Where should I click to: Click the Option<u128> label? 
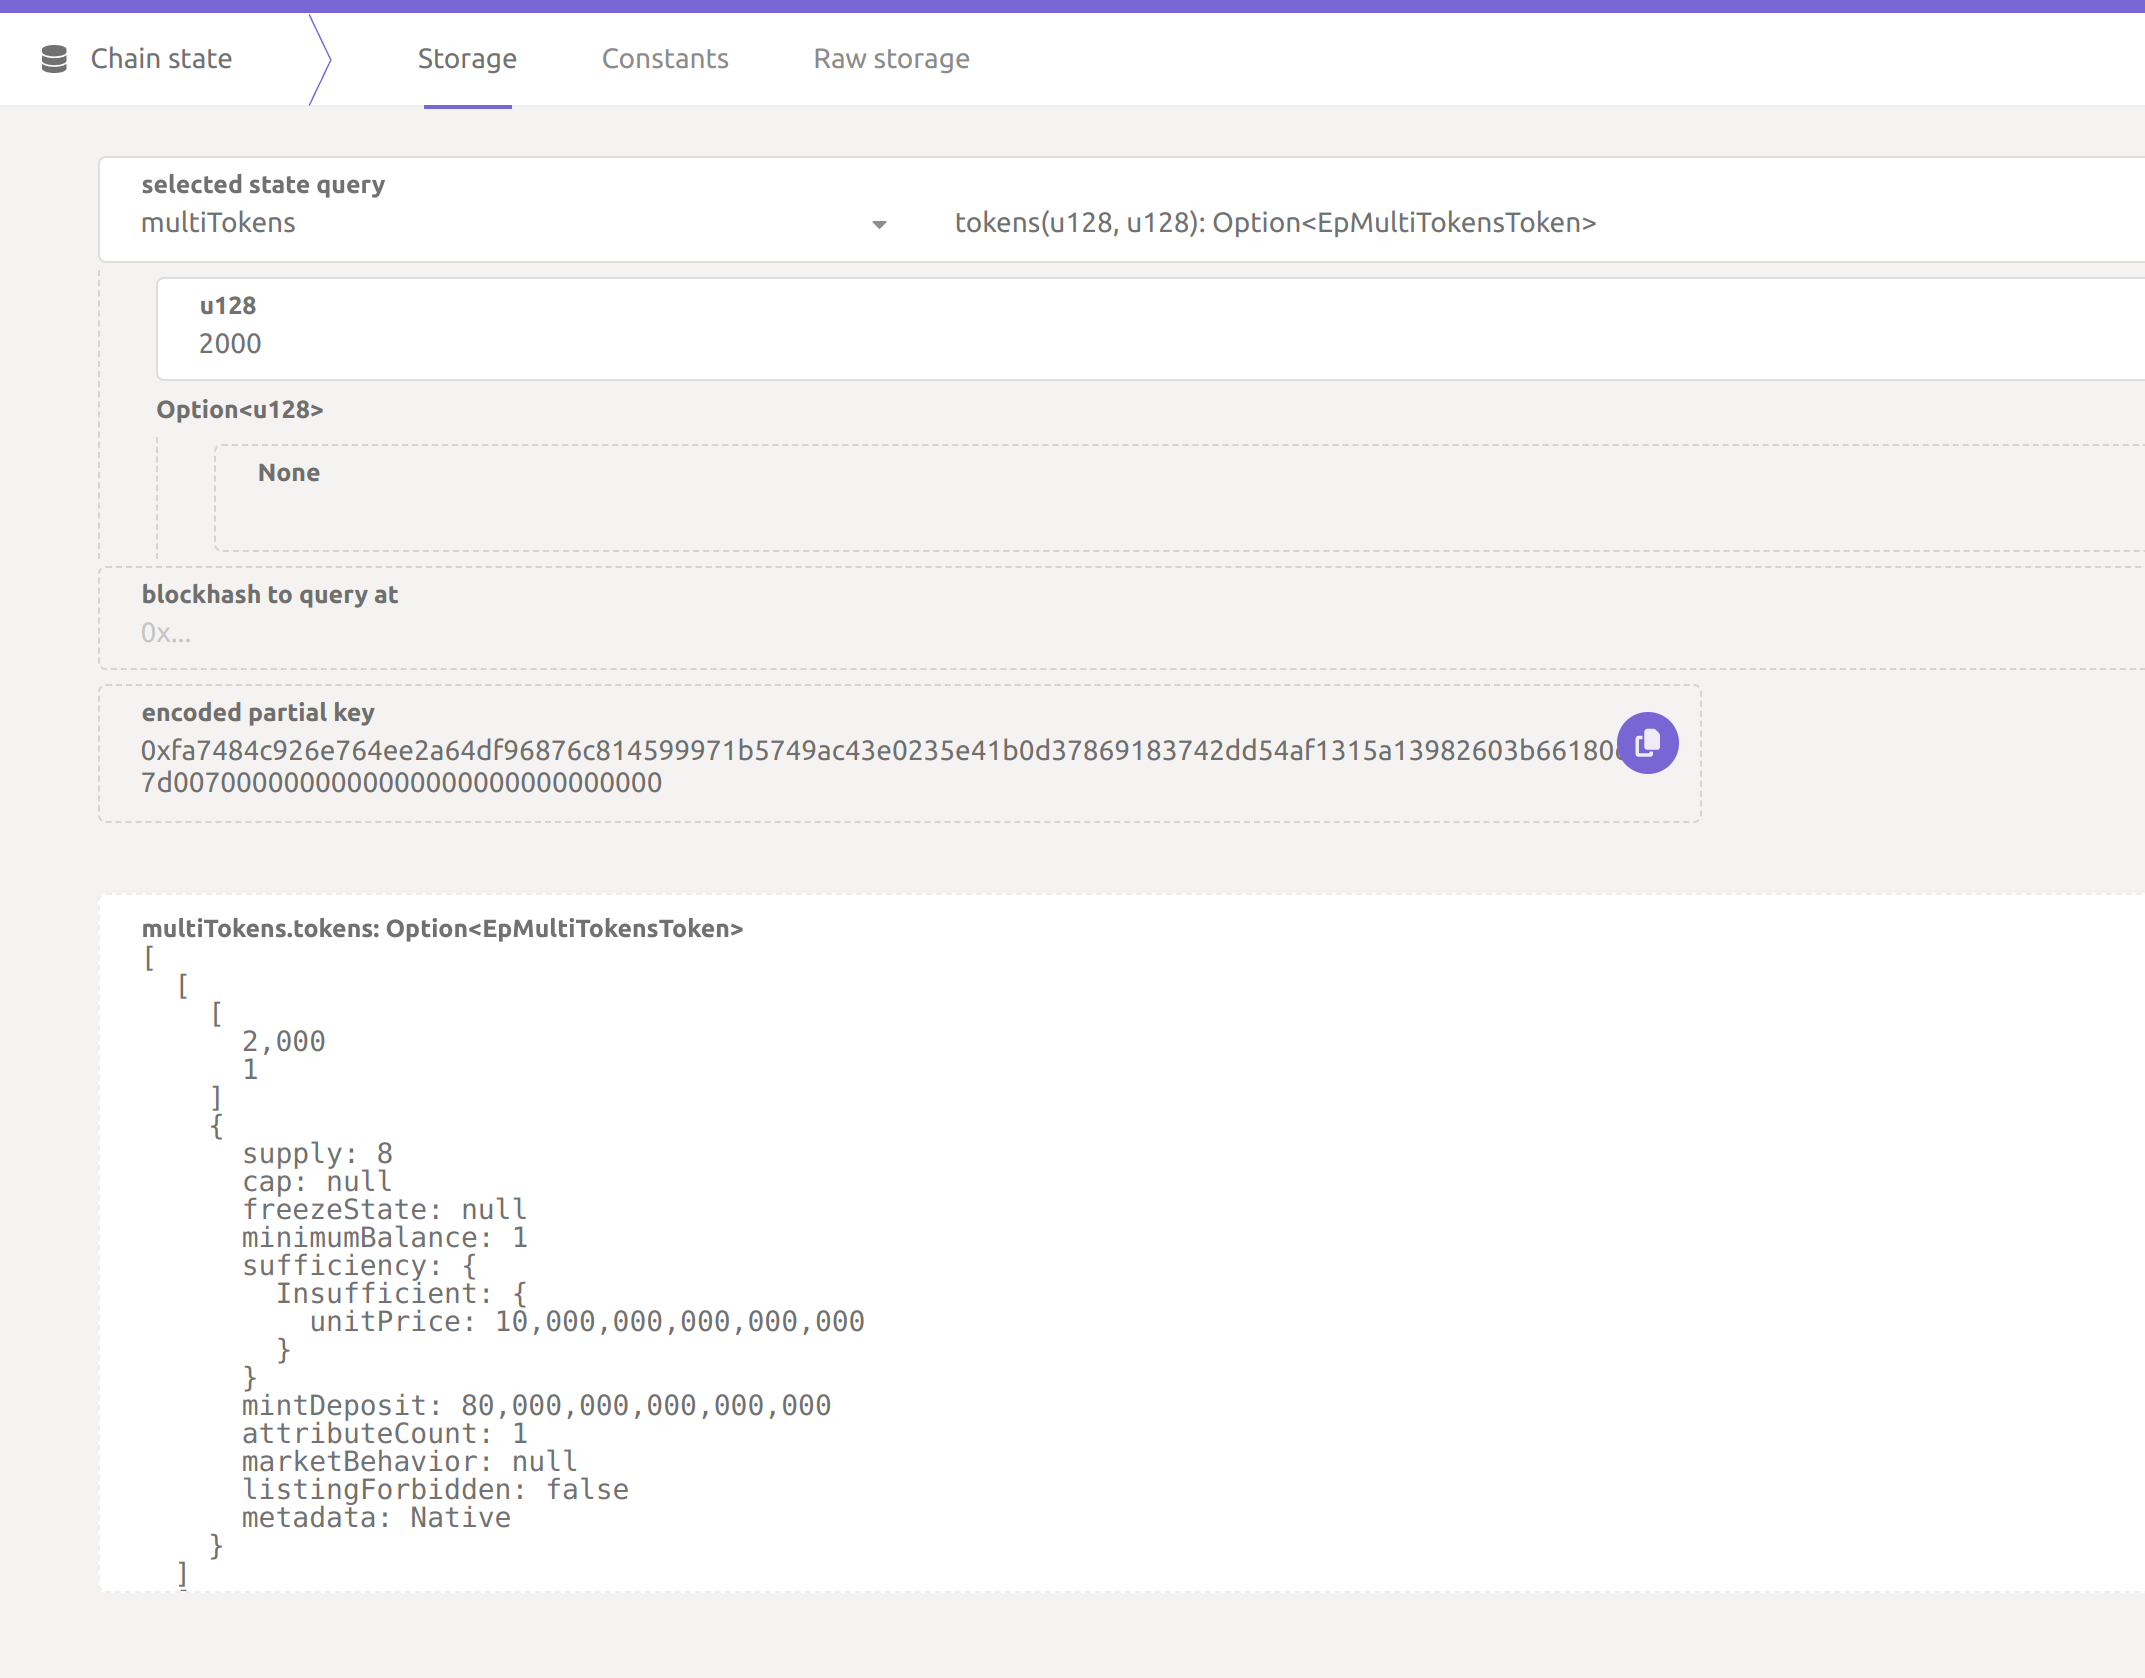point(240,409)
